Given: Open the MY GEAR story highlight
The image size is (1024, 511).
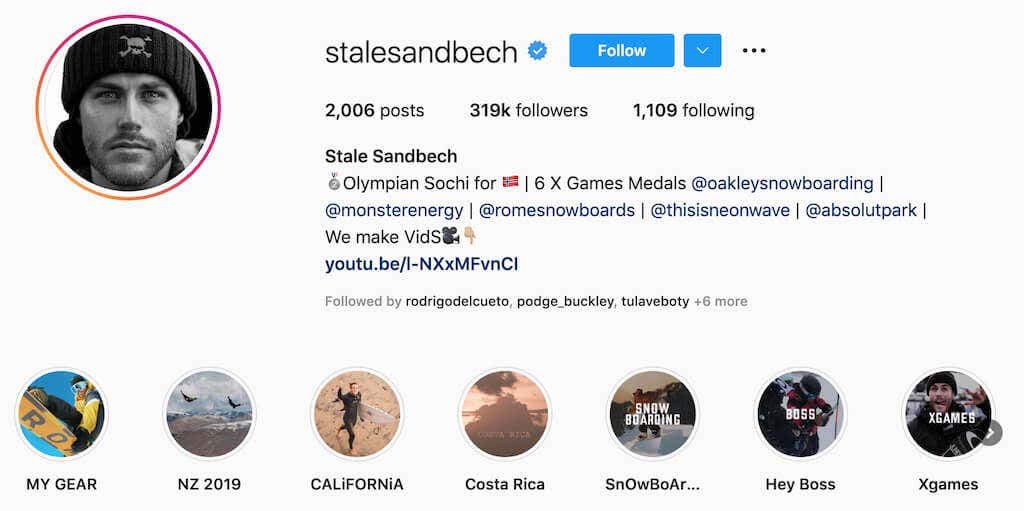Looking at the screenshot, I should [x=61, y=414].
